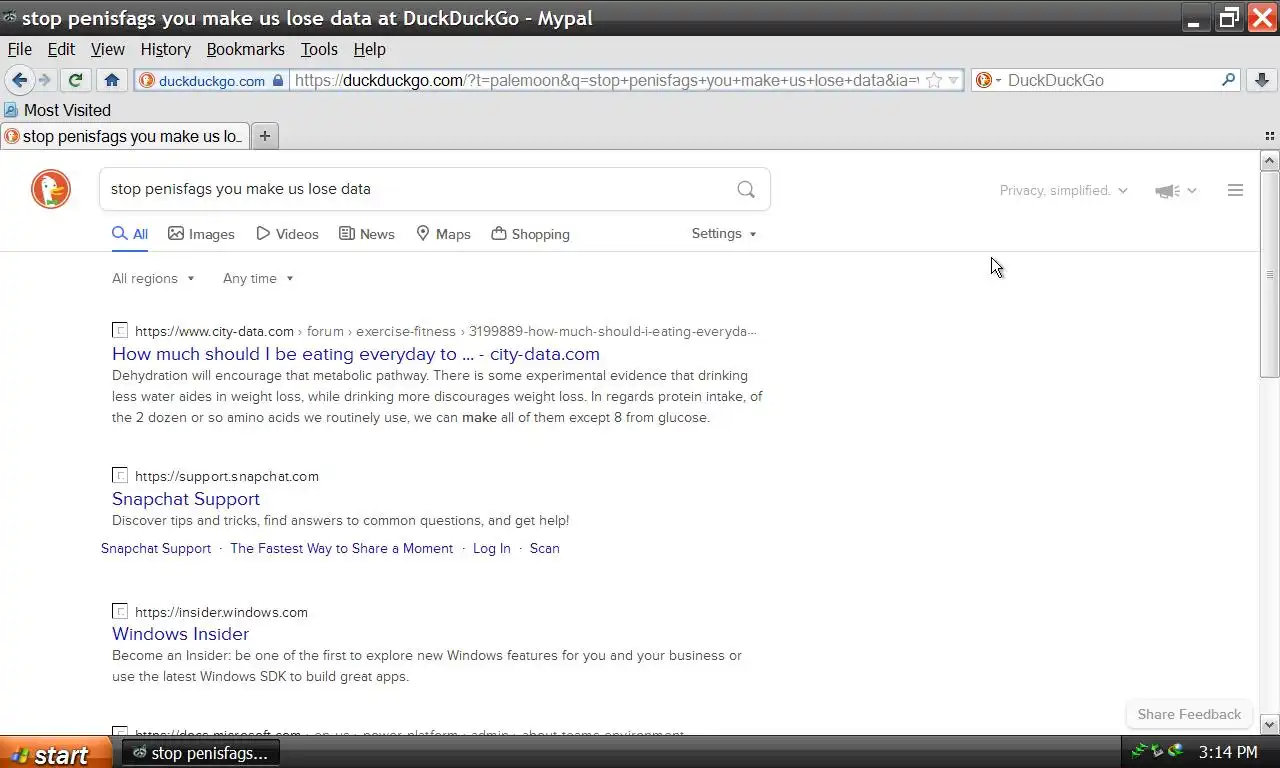
Task: Open the History menu
Action: pyautogui.click(x=165, y=49)
